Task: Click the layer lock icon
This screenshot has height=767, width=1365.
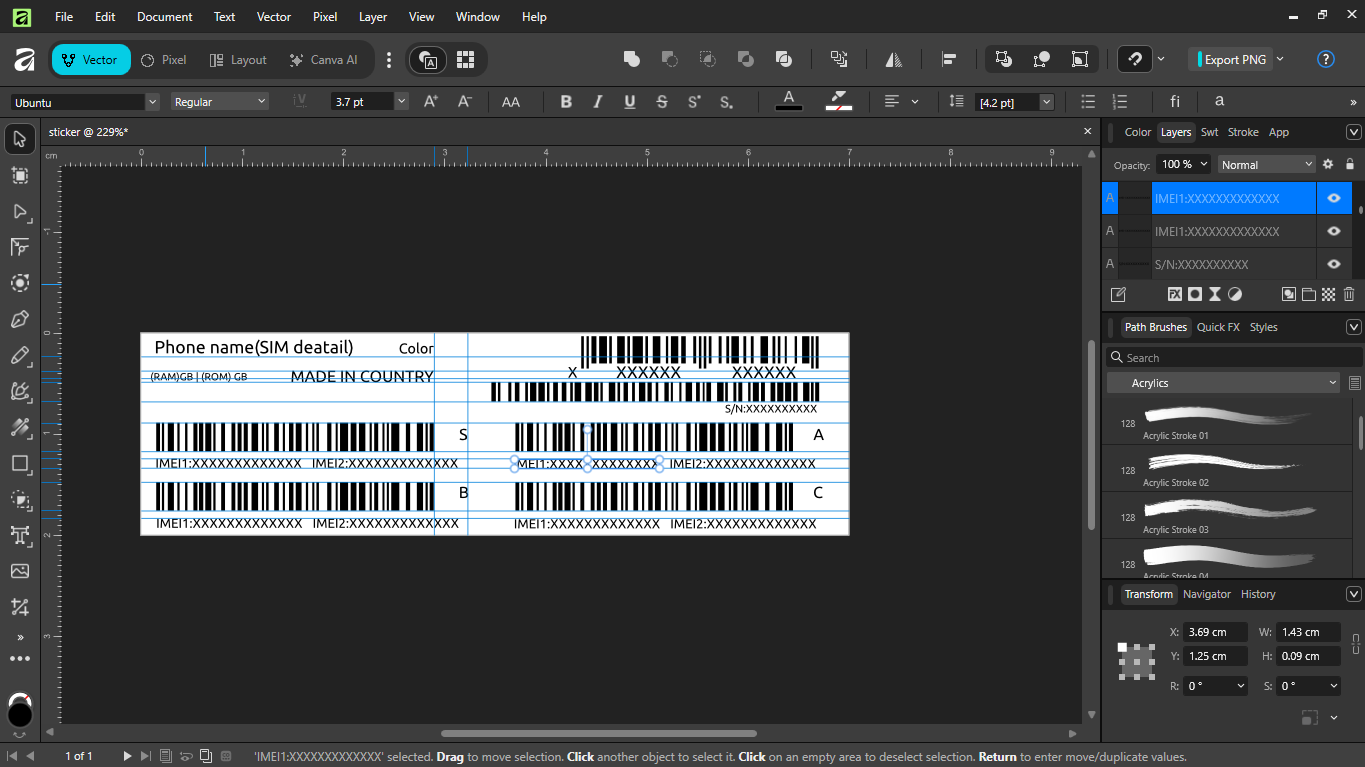Action: tap(1350, 164)
